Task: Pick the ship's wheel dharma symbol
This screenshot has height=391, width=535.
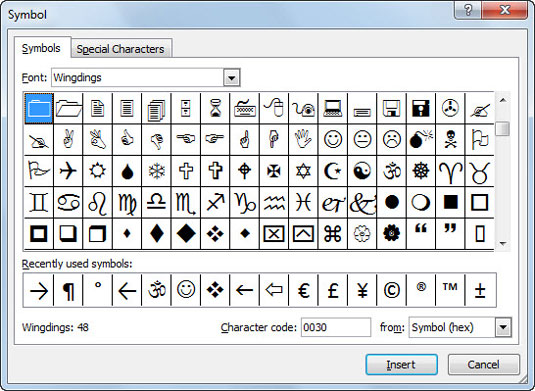Action: pos(421,171)
